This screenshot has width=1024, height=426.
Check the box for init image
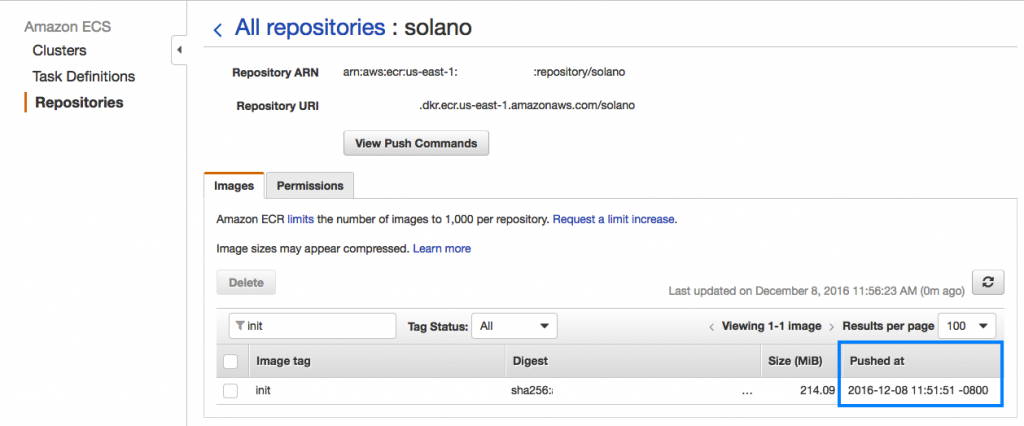pos(231,391)
